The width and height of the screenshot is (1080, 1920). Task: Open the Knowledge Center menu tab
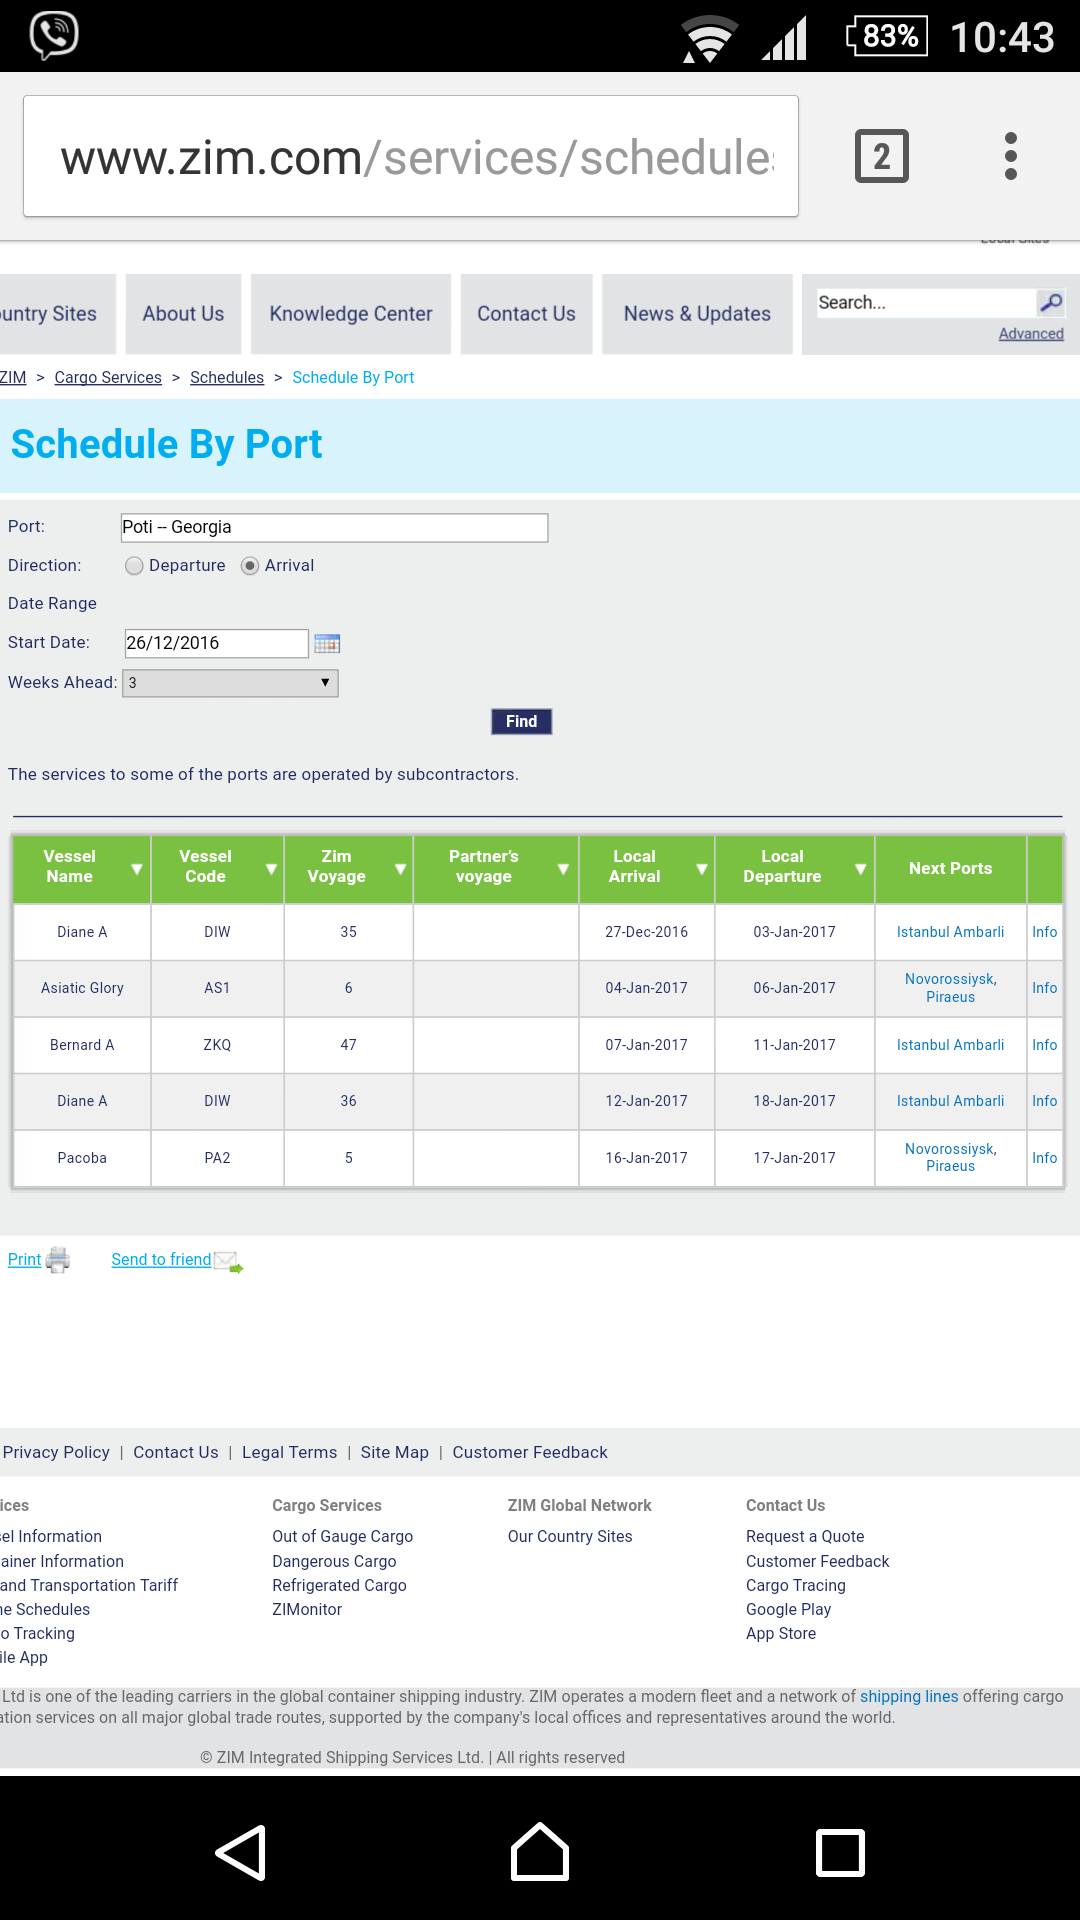pos(351,314)
